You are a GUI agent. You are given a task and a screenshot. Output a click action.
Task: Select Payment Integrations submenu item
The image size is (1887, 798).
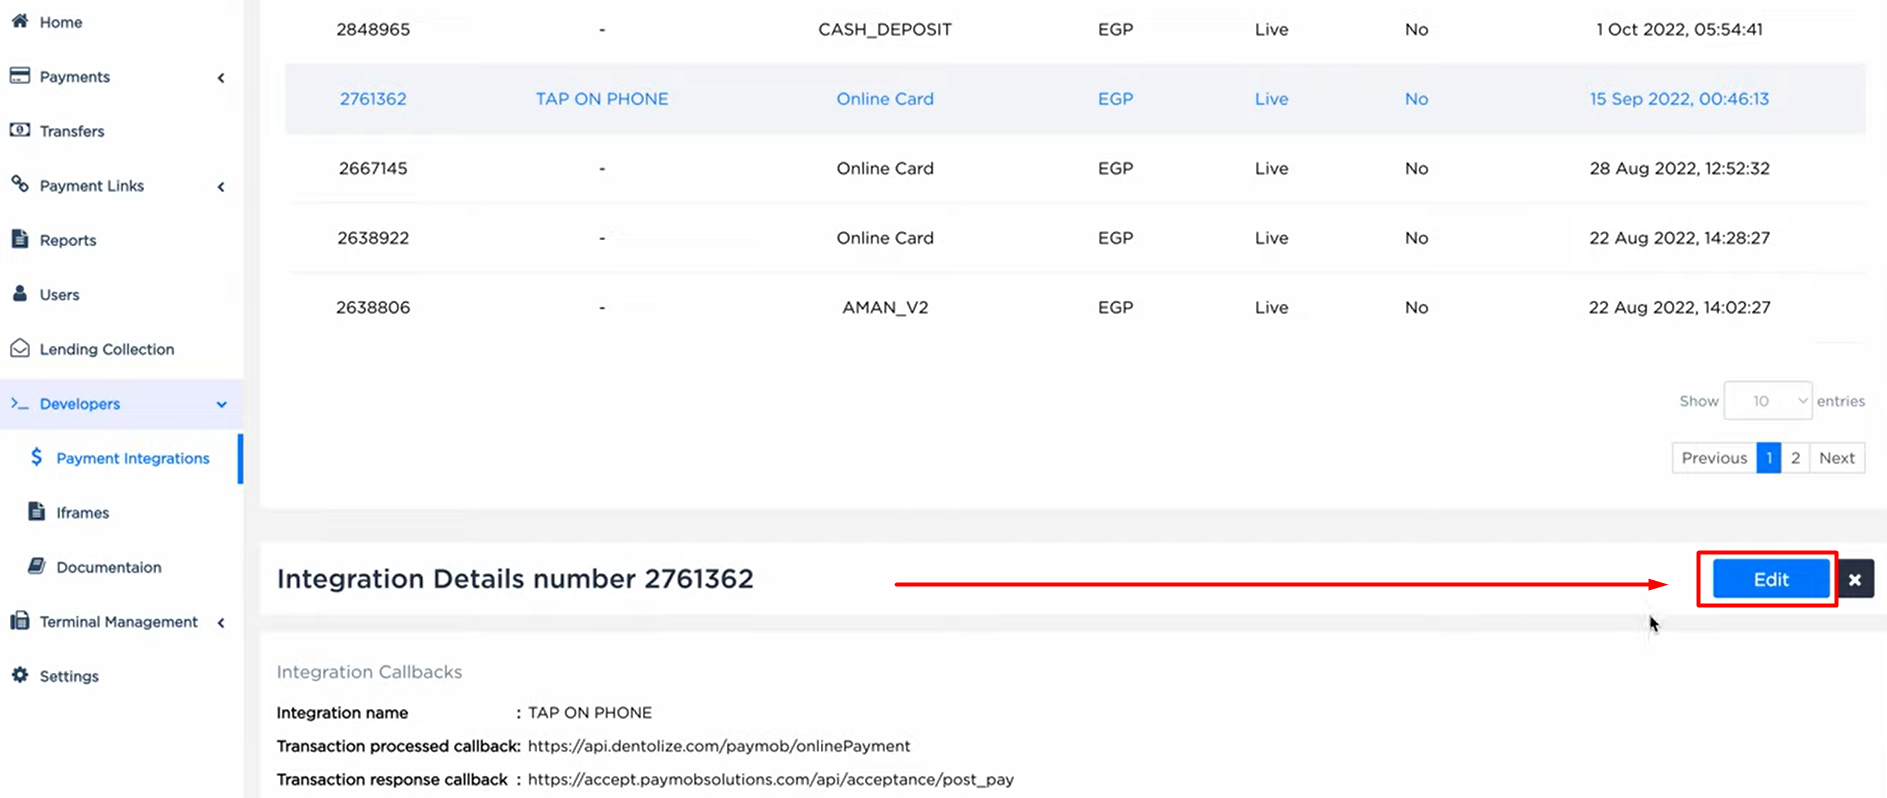tap(133, 458)
